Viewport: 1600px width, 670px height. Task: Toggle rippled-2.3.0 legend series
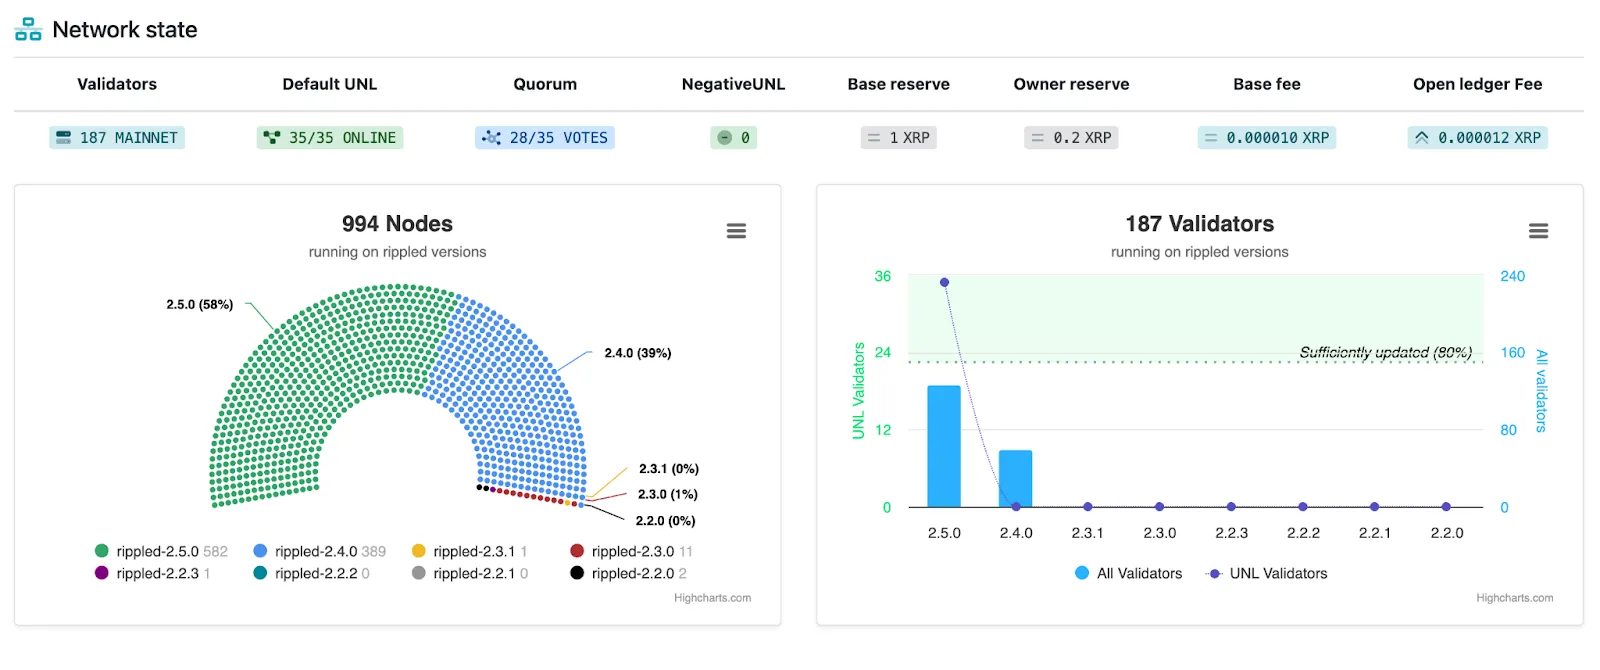[631, 551]
